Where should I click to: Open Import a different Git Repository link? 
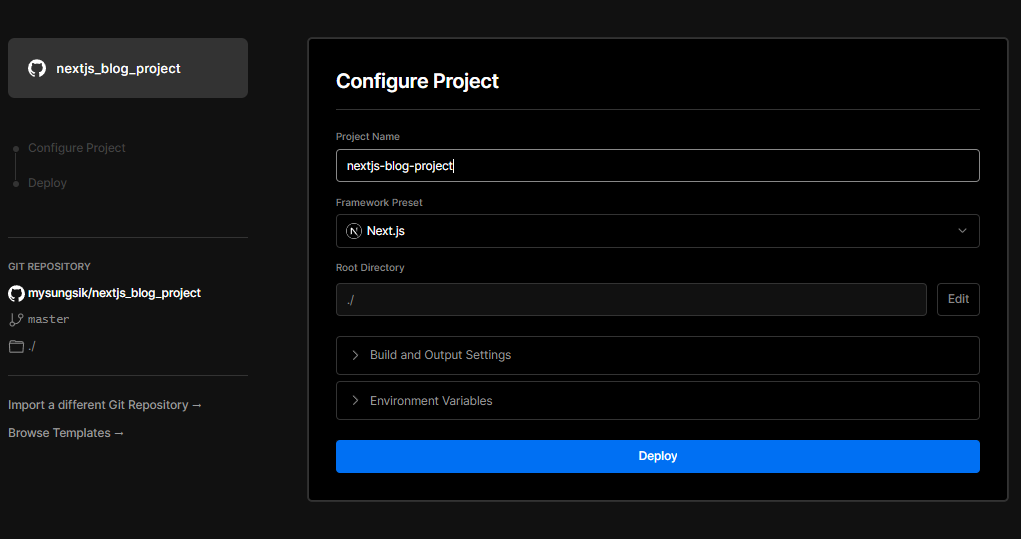pyautogui.click(x=105, y=405)
